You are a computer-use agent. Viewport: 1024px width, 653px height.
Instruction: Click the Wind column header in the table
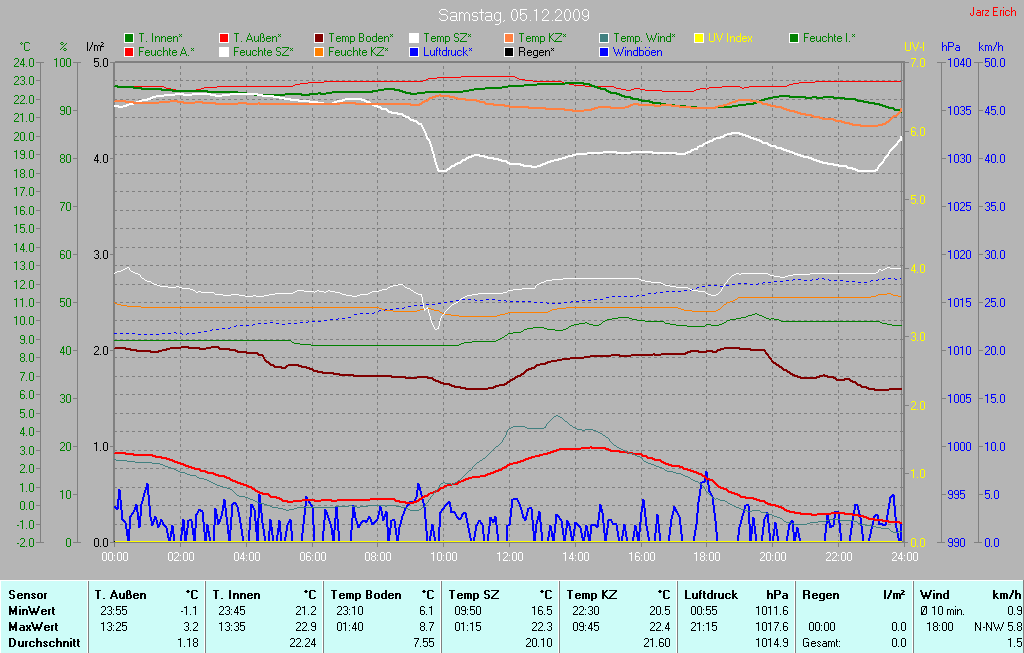click(x=935, y=594)
